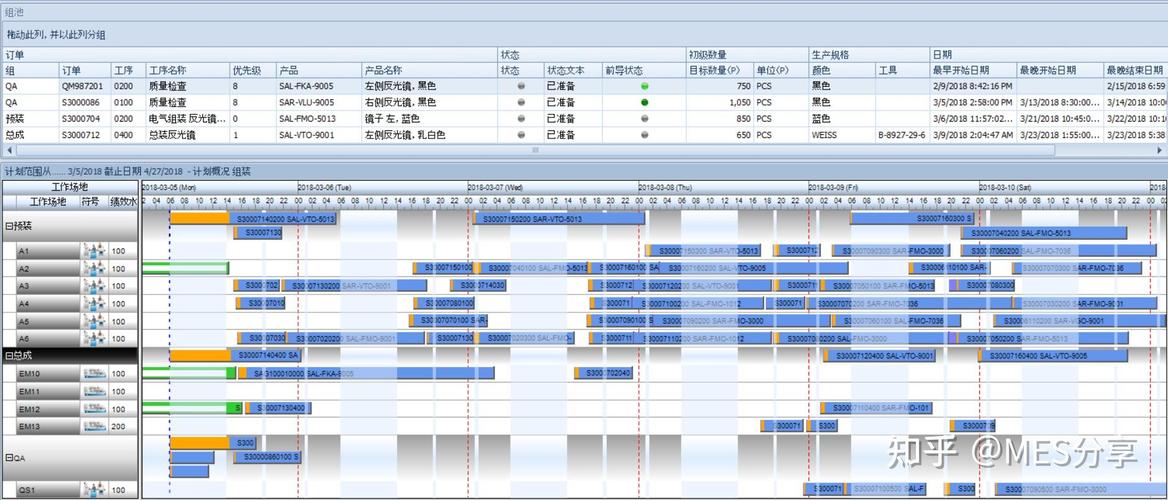The height and width of the screenshot is (500, 1168).
Task: Select workplace row EM13
Action: [x=70, y=426]
